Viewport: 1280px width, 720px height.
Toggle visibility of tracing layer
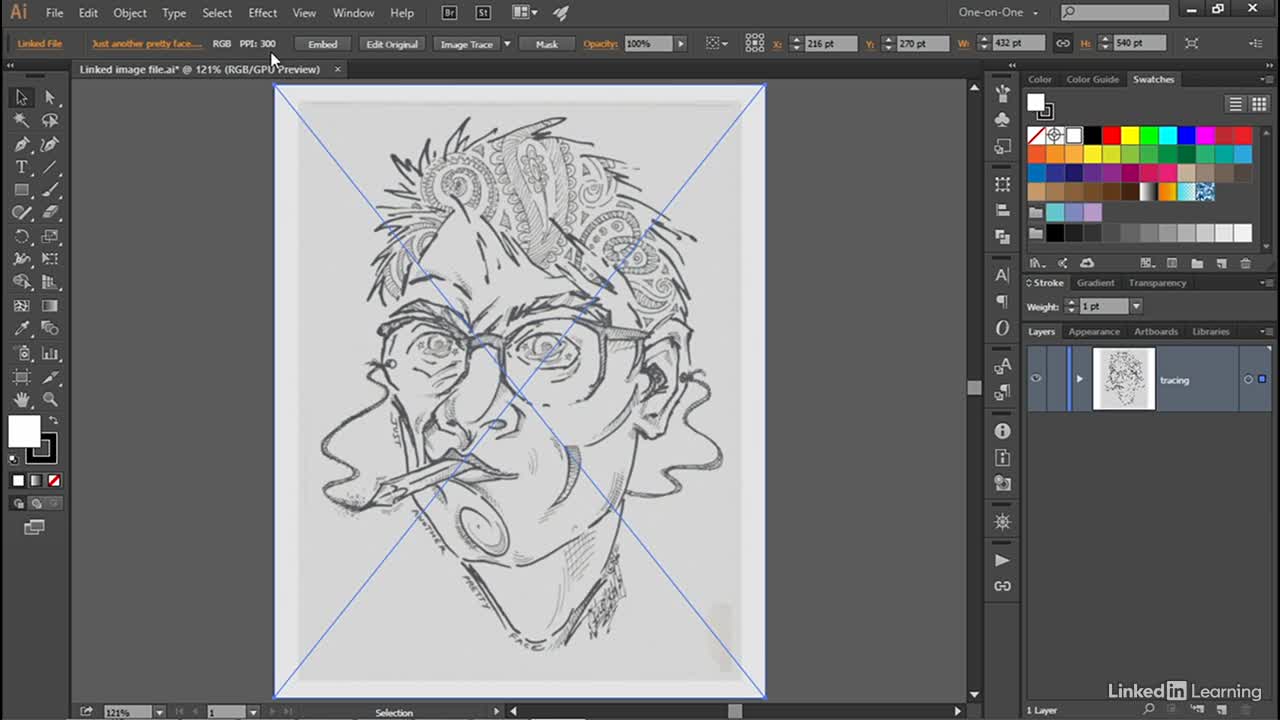(x=1036, y=379)
